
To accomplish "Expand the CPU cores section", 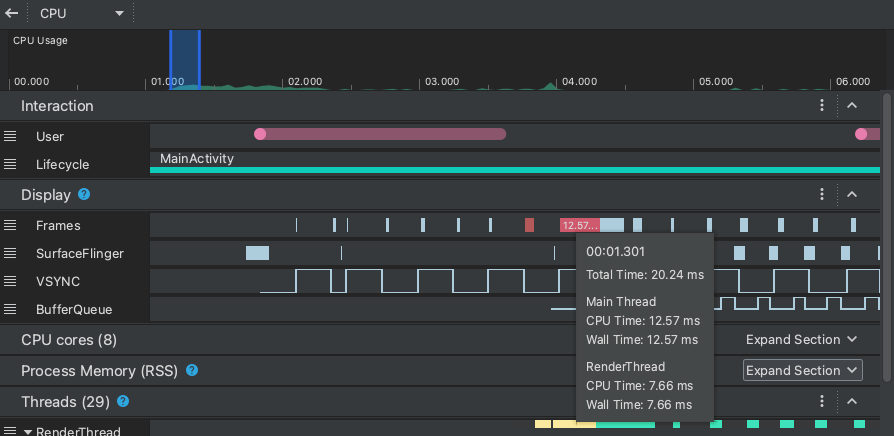I will coord(801,340).
